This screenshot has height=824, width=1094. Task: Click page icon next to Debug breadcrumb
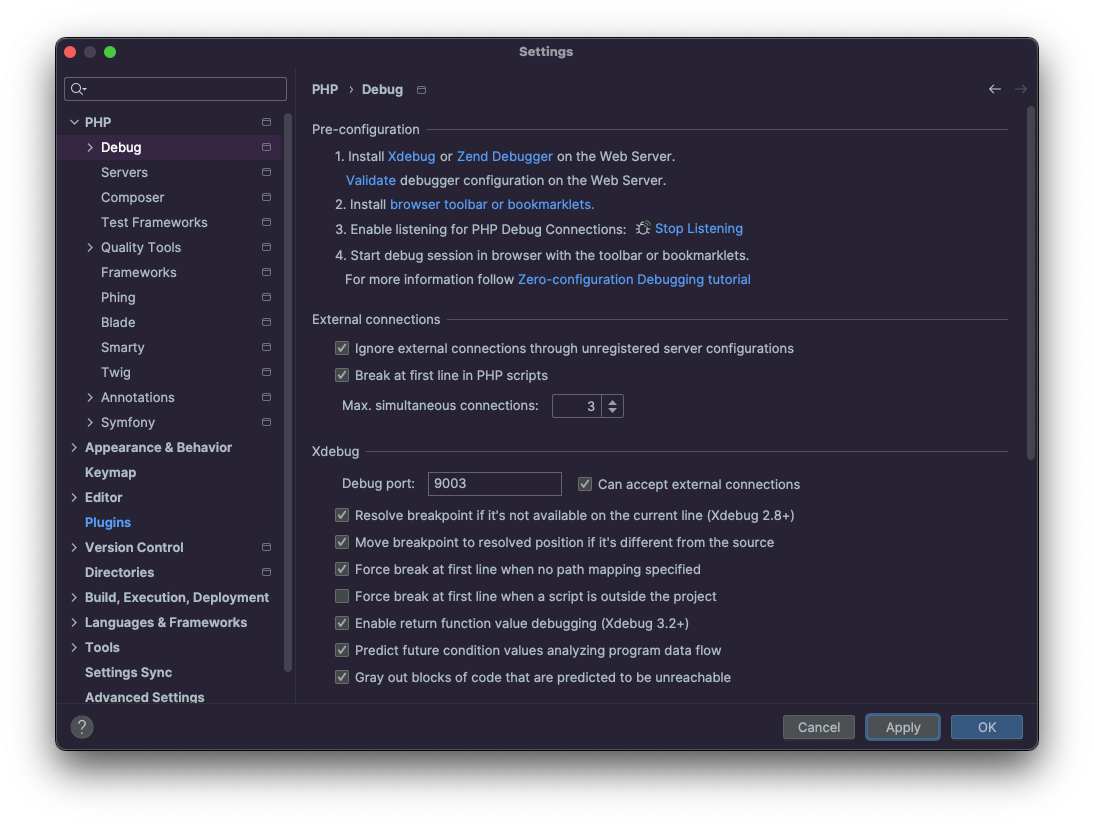(421, 89)
